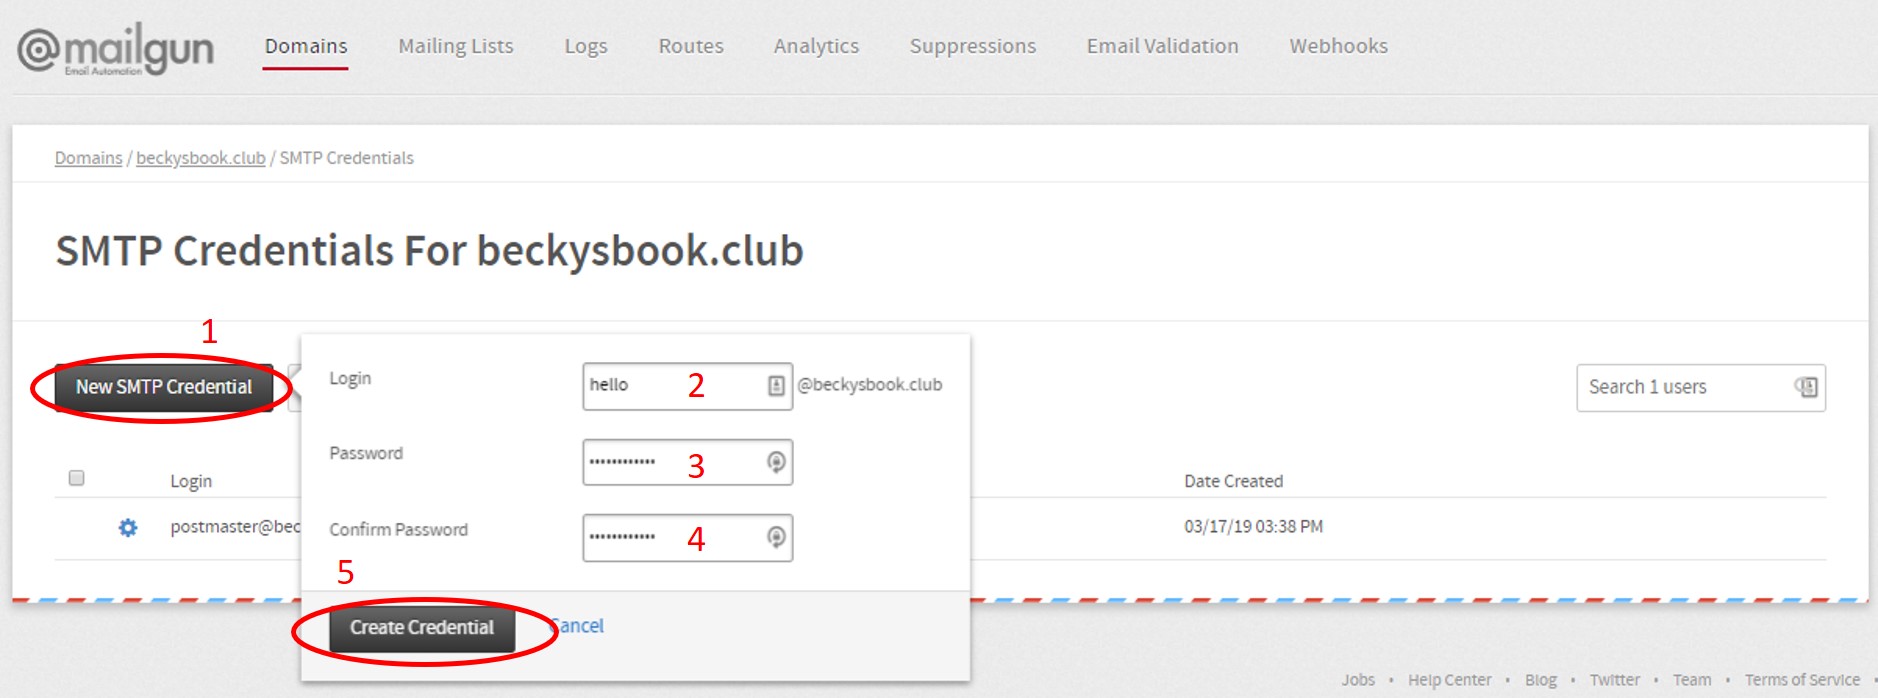Focus the Confirm Password input field
Screen dimensions: 1878x698
tap(688, 537)
